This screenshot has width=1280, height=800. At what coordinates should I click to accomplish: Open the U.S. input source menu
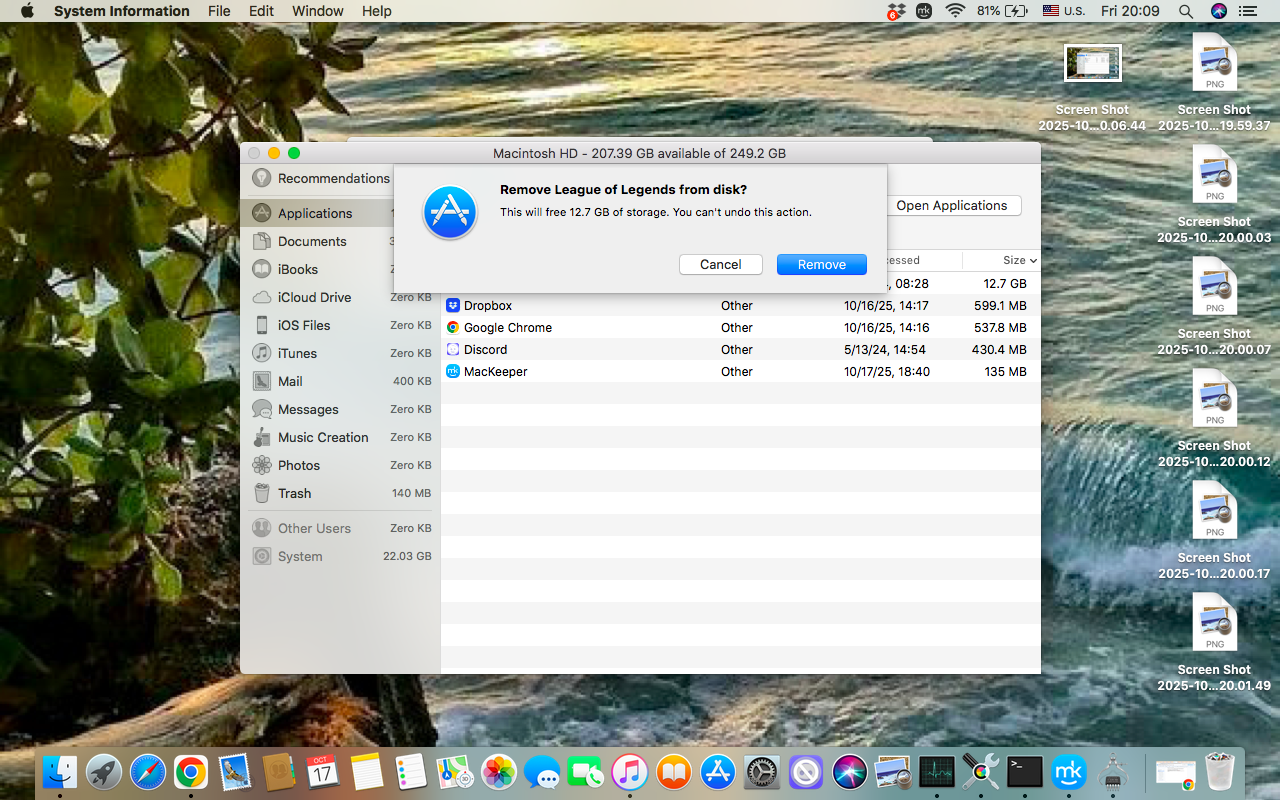(x=1064, y=11)
